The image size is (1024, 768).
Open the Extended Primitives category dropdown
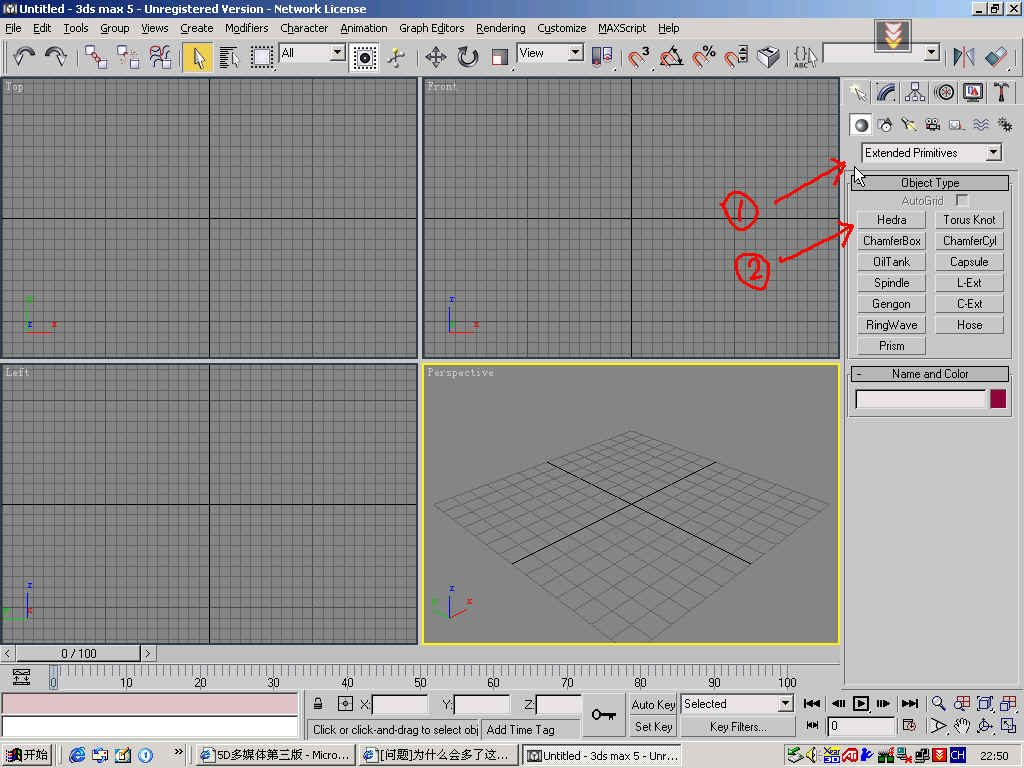(931, 153)
